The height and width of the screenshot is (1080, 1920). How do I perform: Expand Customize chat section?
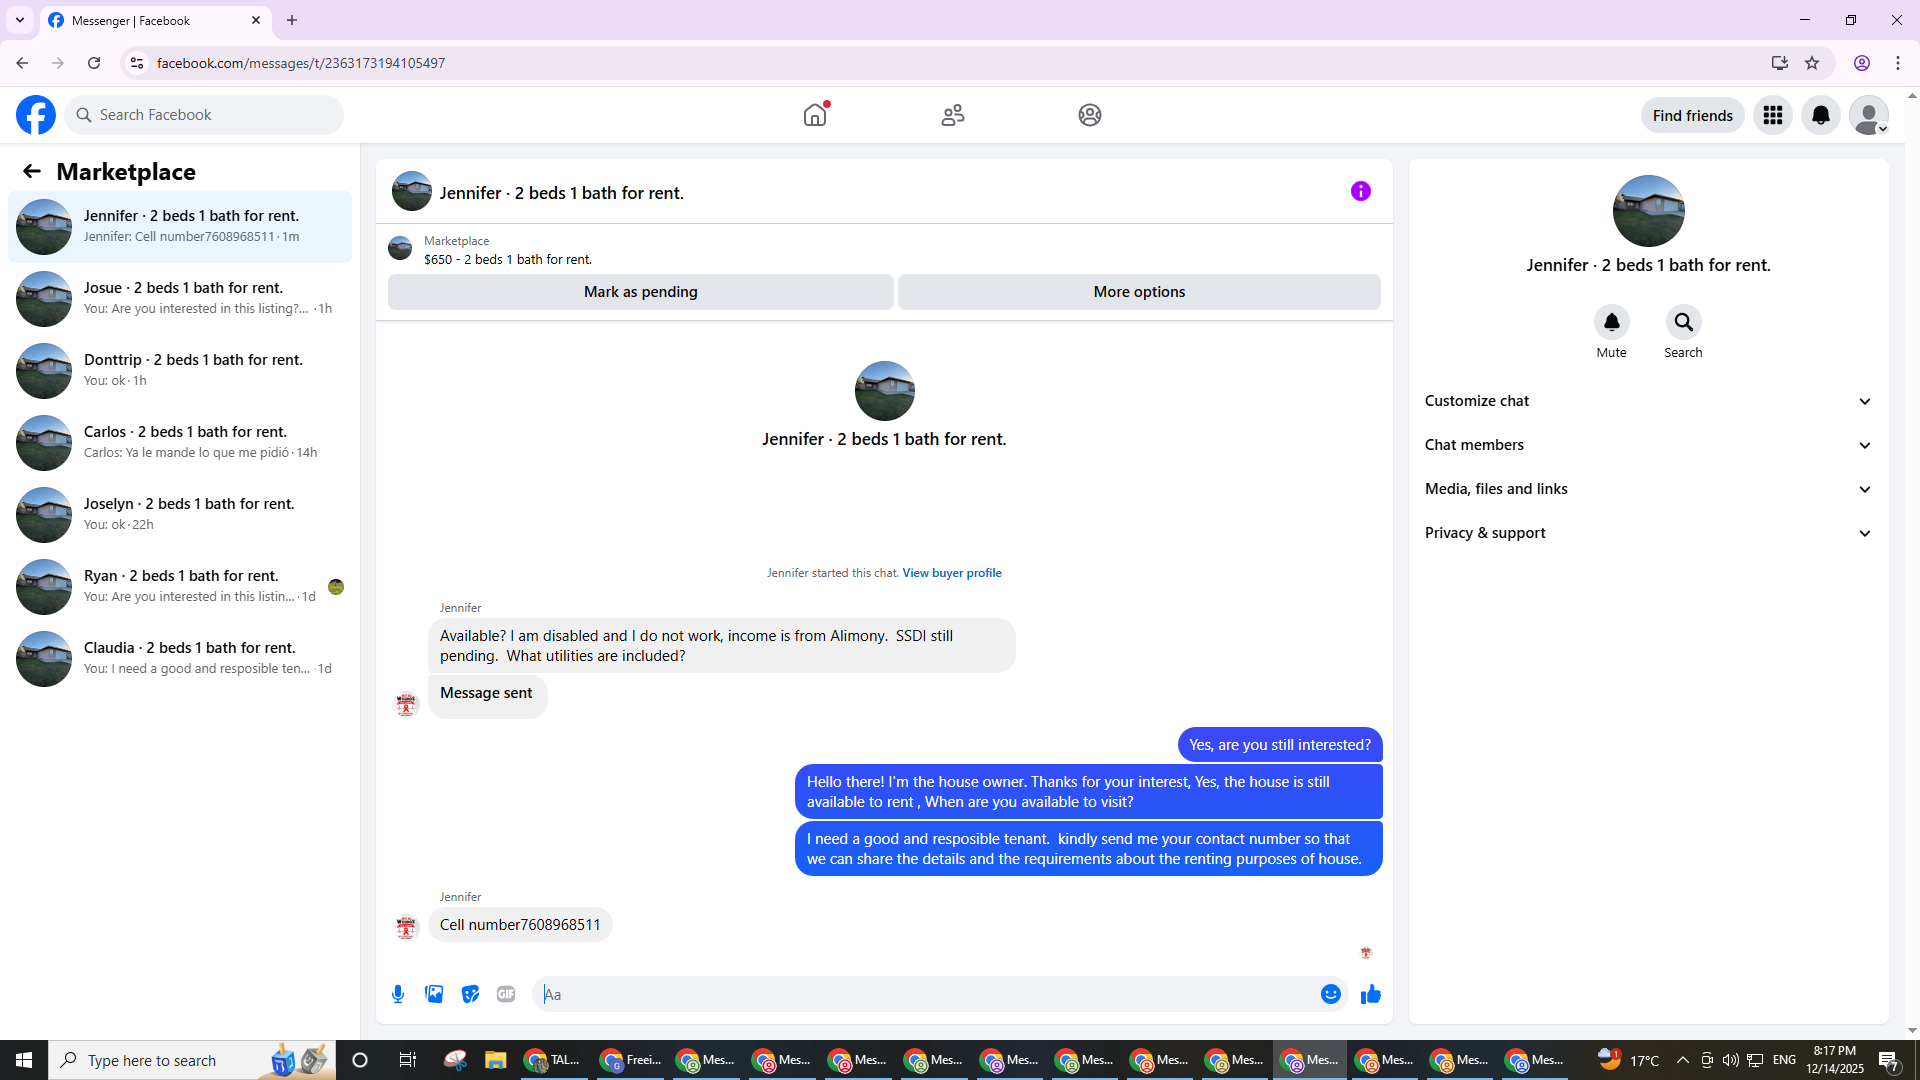pos(1648,401)
